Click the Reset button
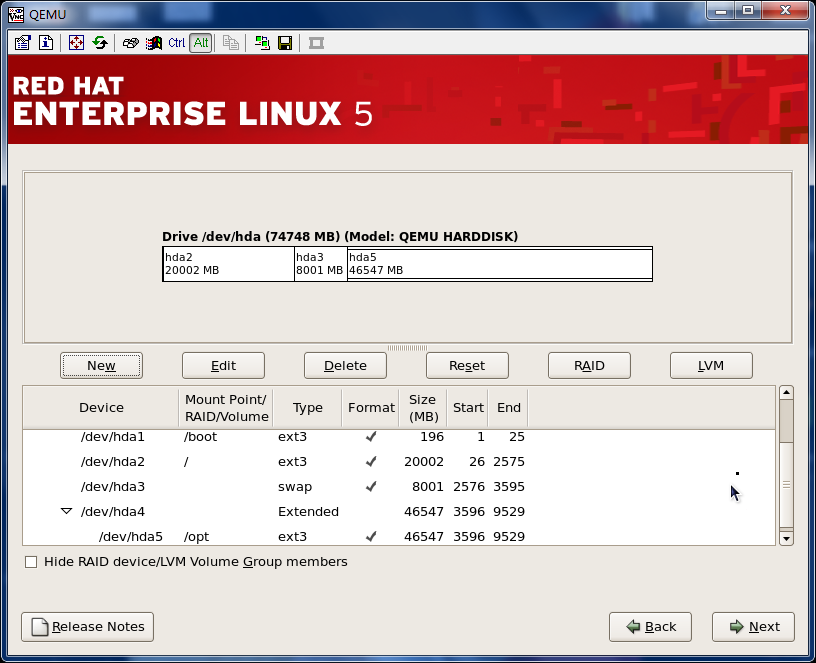The height and width of the screenshot is (663, 816). (x=467, y=366)
